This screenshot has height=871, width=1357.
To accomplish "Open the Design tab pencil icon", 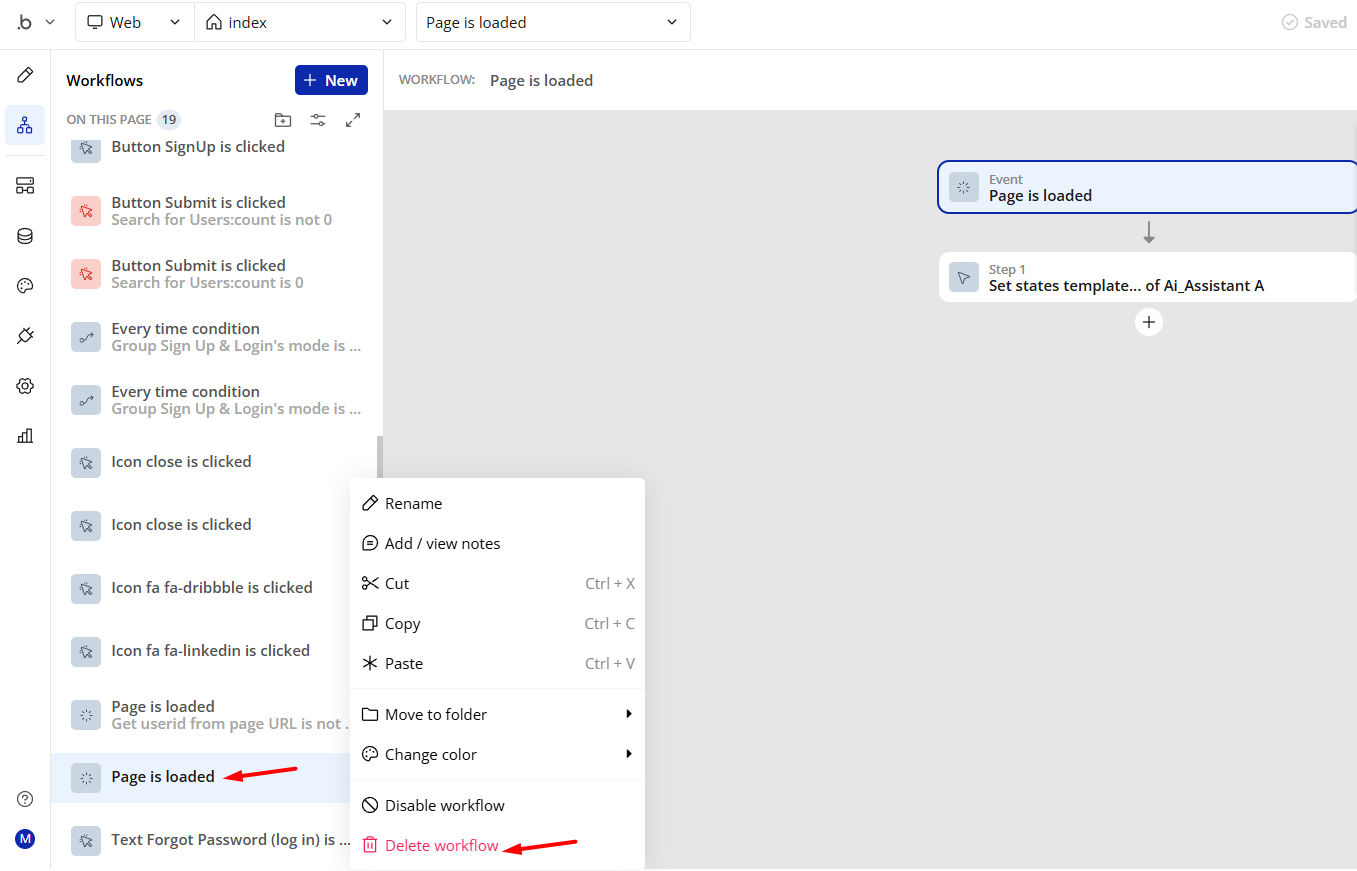I will point(25,76).
